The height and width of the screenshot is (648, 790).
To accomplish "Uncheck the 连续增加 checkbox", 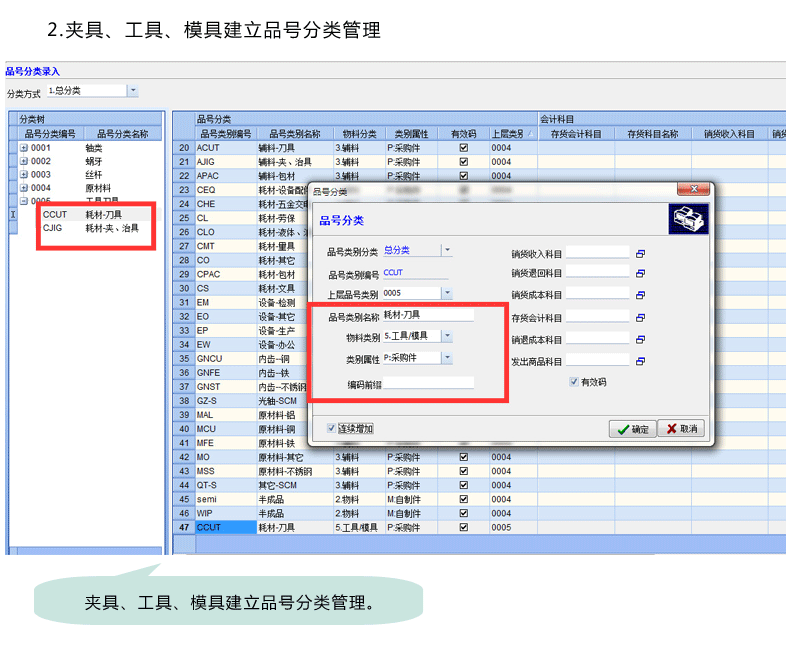I will (x=332, y=428).
